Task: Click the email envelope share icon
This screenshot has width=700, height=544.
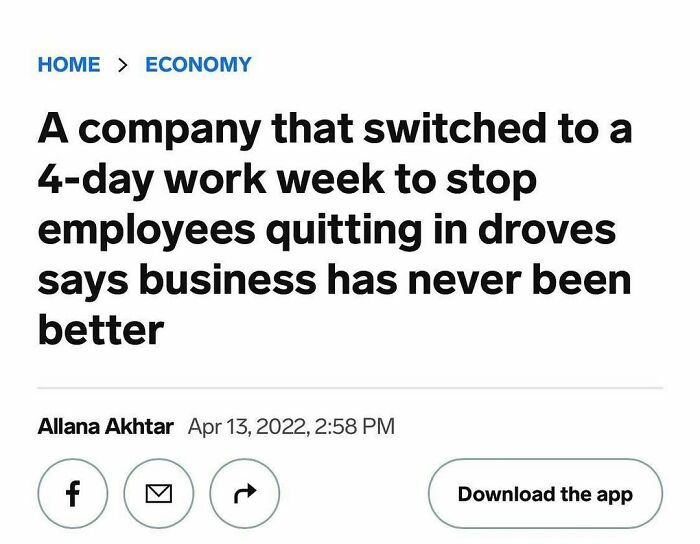Action: (x=159, y=493)
